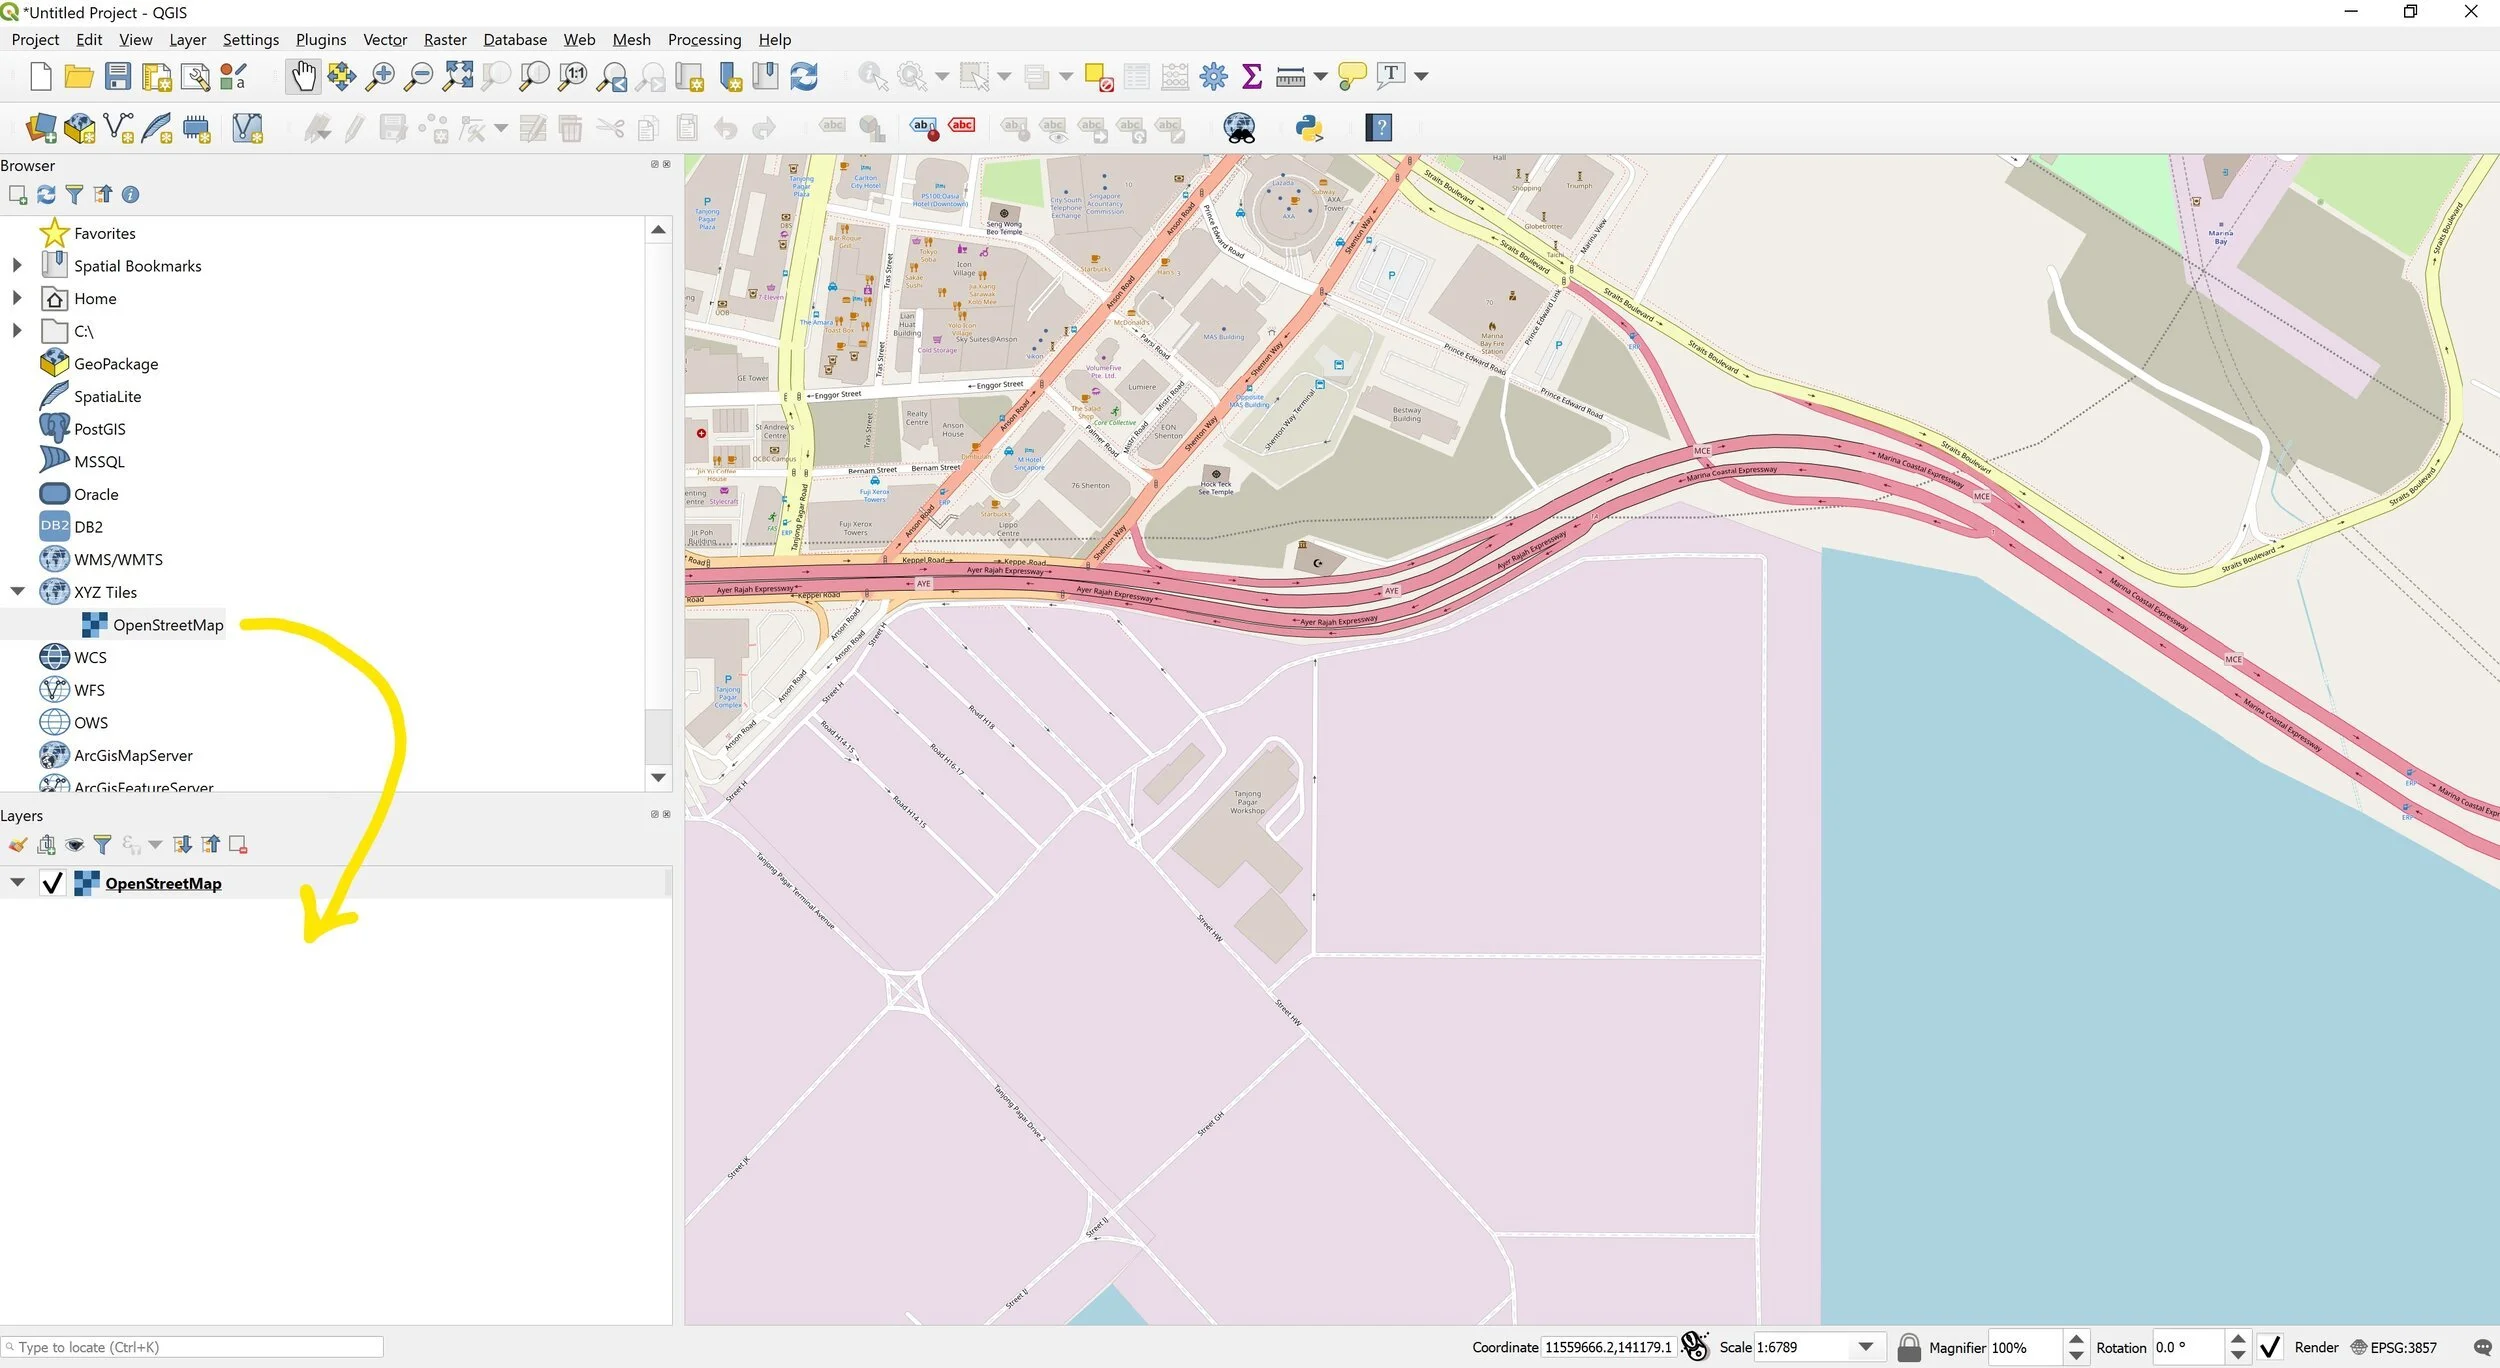The image size is (2500, 1368).
Task: Open the Raster menu
Action: pyautogui.click(x=444, y=40)
